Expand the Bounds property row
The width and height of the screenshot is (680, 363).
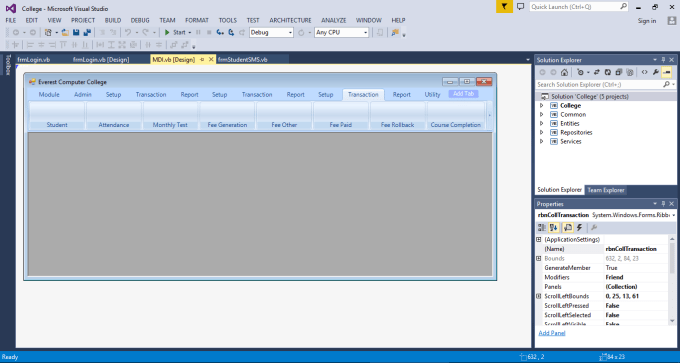tap(539, 258)
